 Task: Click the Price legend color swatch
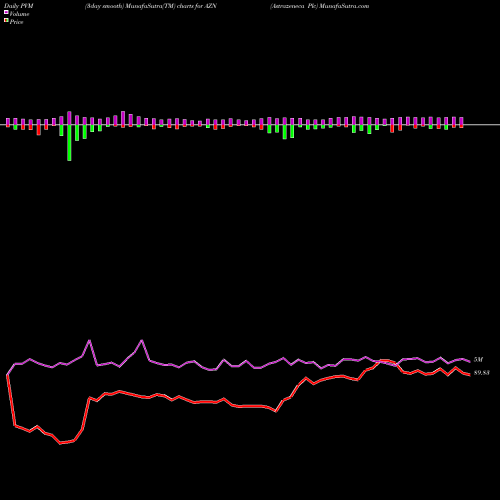click(6, 21)
